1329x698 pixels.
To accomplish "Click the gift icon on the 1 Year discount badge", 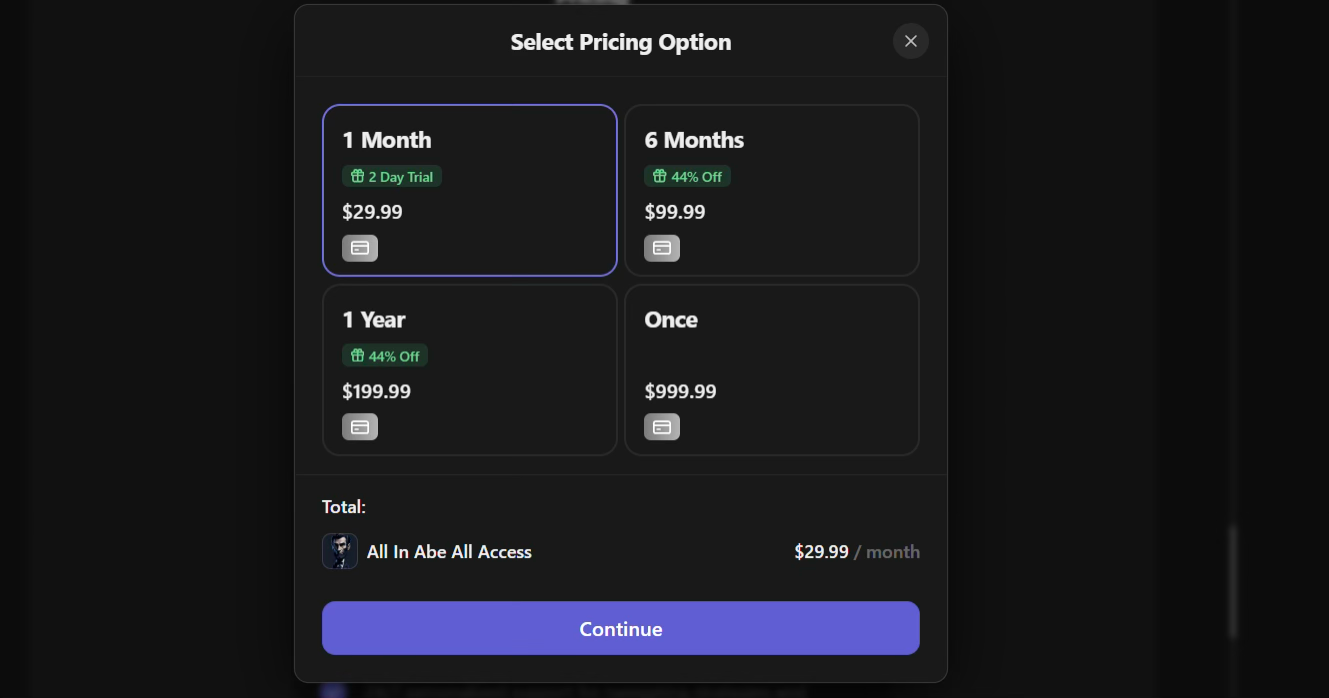I will pyautogui.click(x=357, y=355).
